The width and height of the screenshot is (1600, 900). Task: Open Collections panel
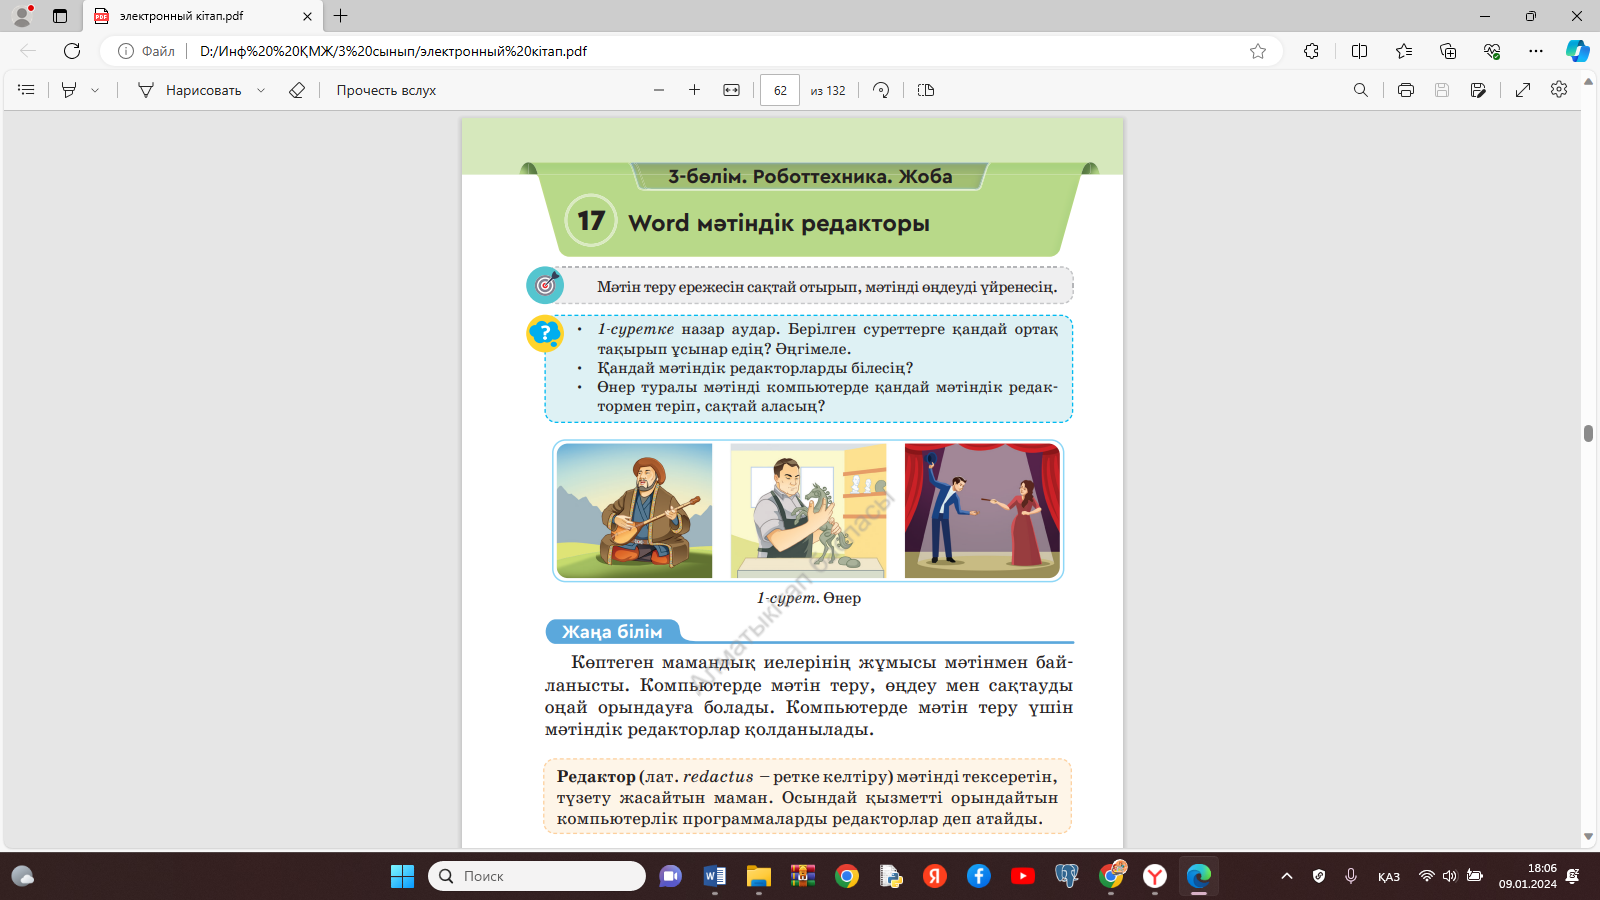click(x=1448, y=51)
